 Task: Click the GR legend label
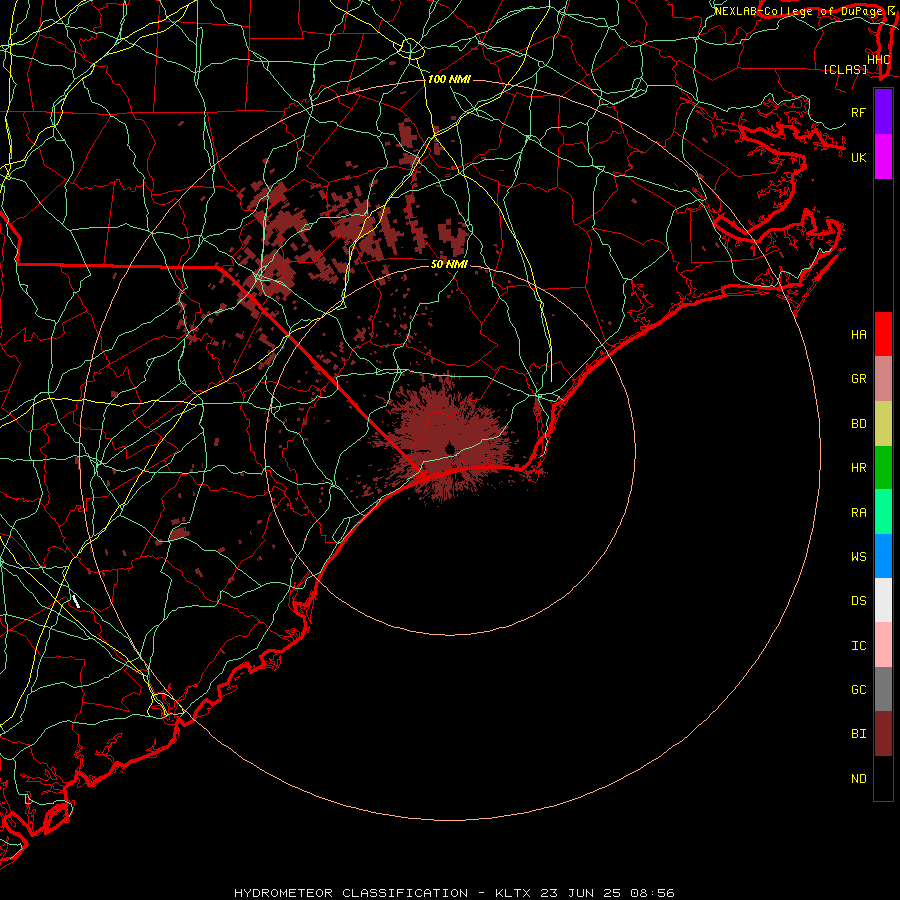[x=858, y=379]
